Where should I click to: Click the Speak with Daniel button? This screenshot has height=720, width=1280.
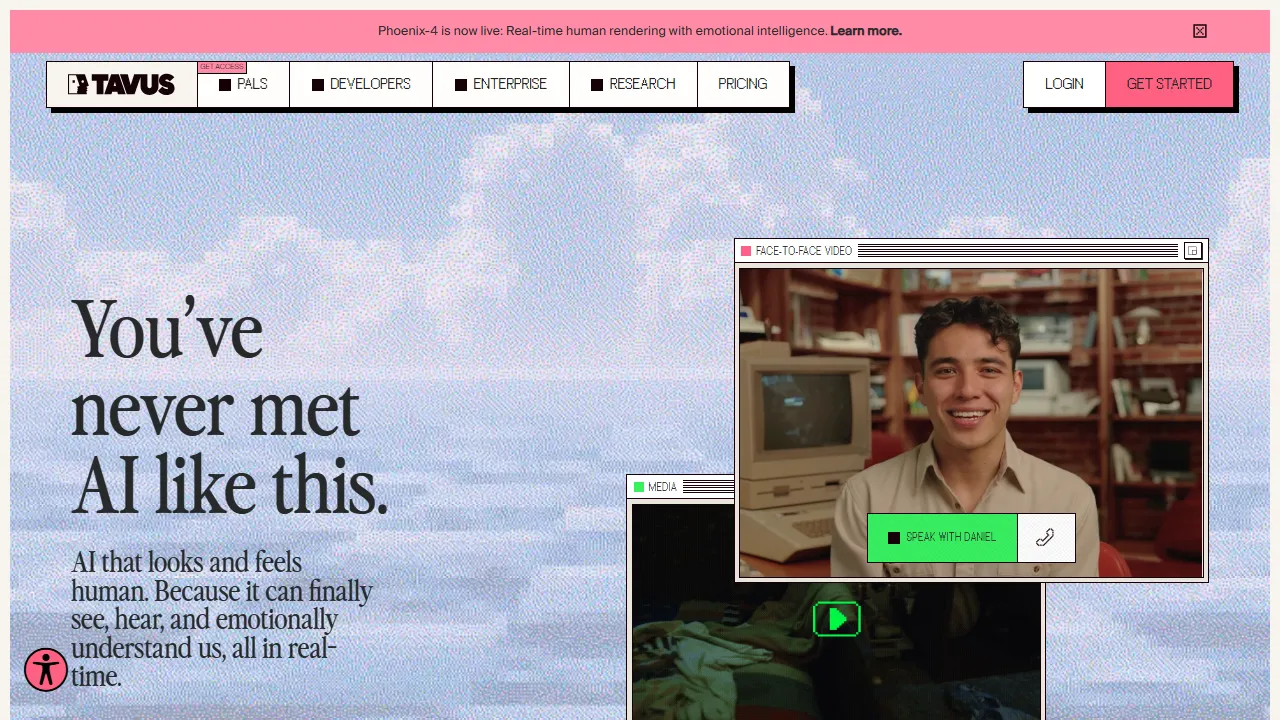[942, 538]
